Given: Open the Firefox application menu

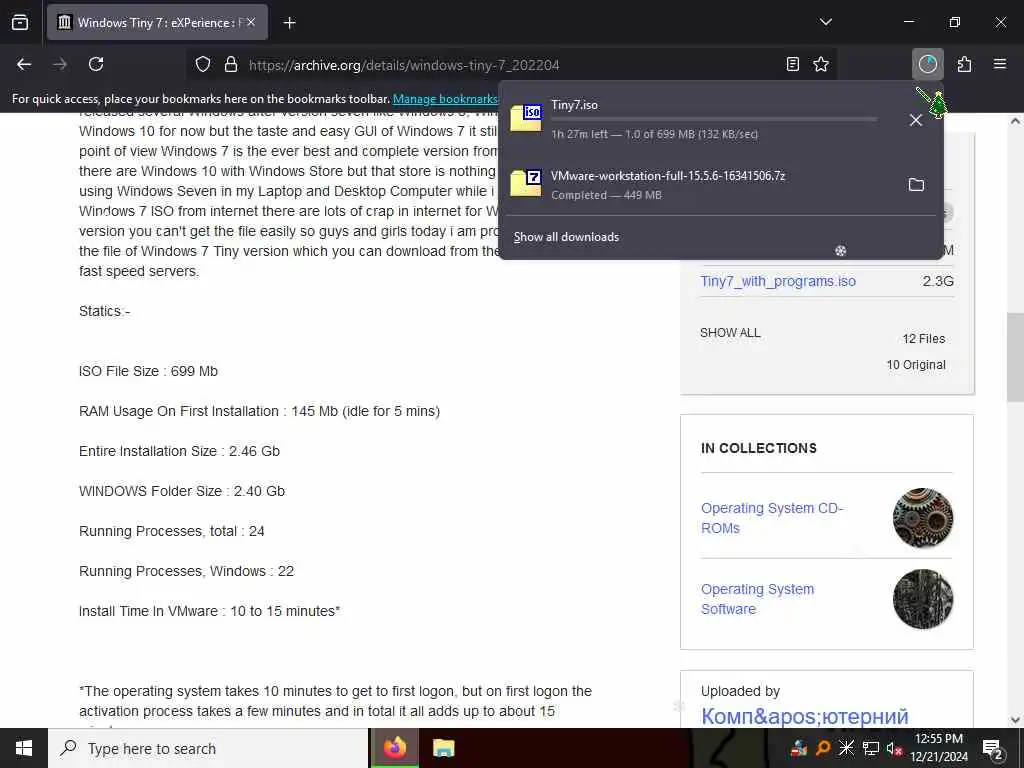Looking at the screenshot, I should [1000, 64].
